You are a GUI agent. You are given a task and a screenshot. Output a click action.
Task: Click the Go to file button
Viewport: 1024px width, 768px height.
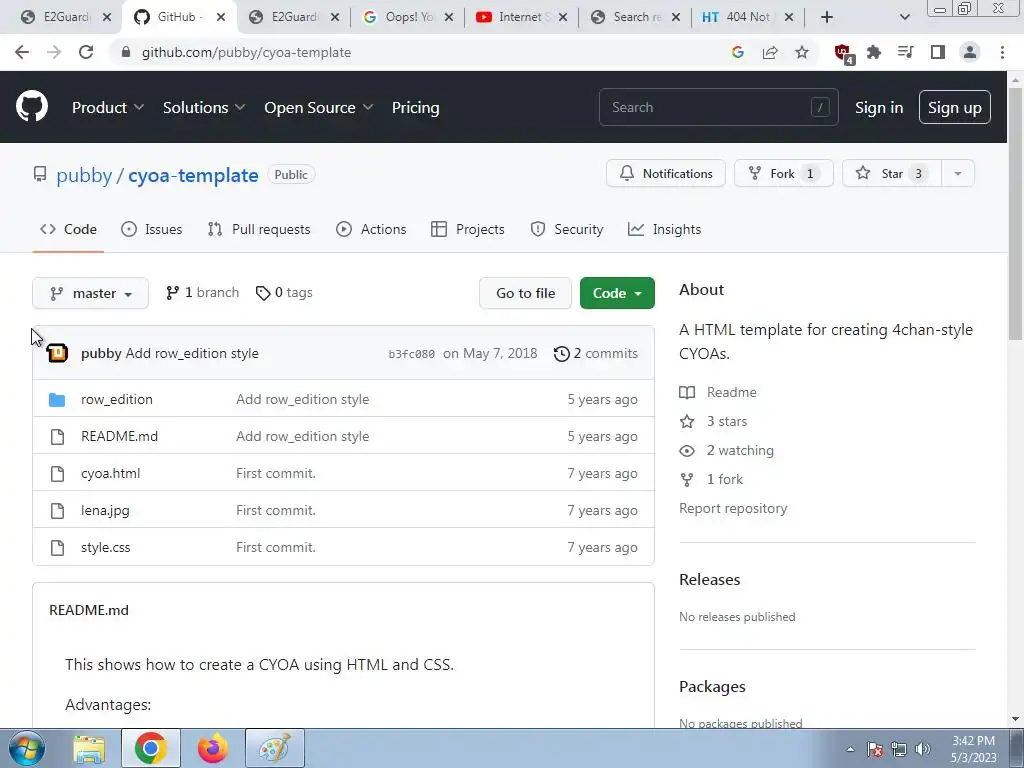point(525,293)
